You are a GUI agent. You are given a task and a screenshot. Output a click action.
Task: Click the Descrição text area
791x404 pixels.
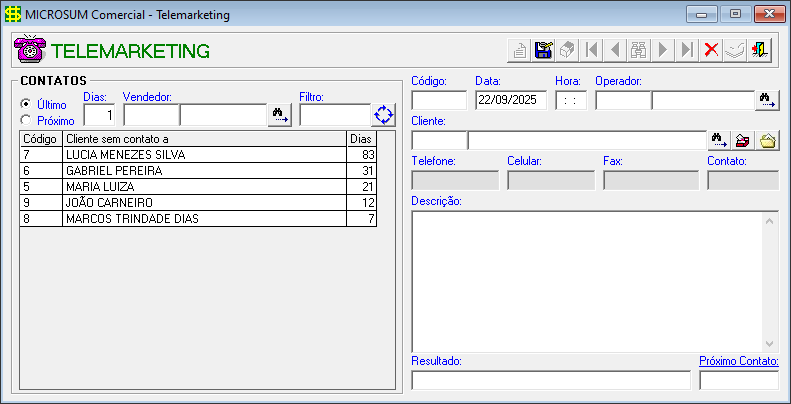[586, 281]
